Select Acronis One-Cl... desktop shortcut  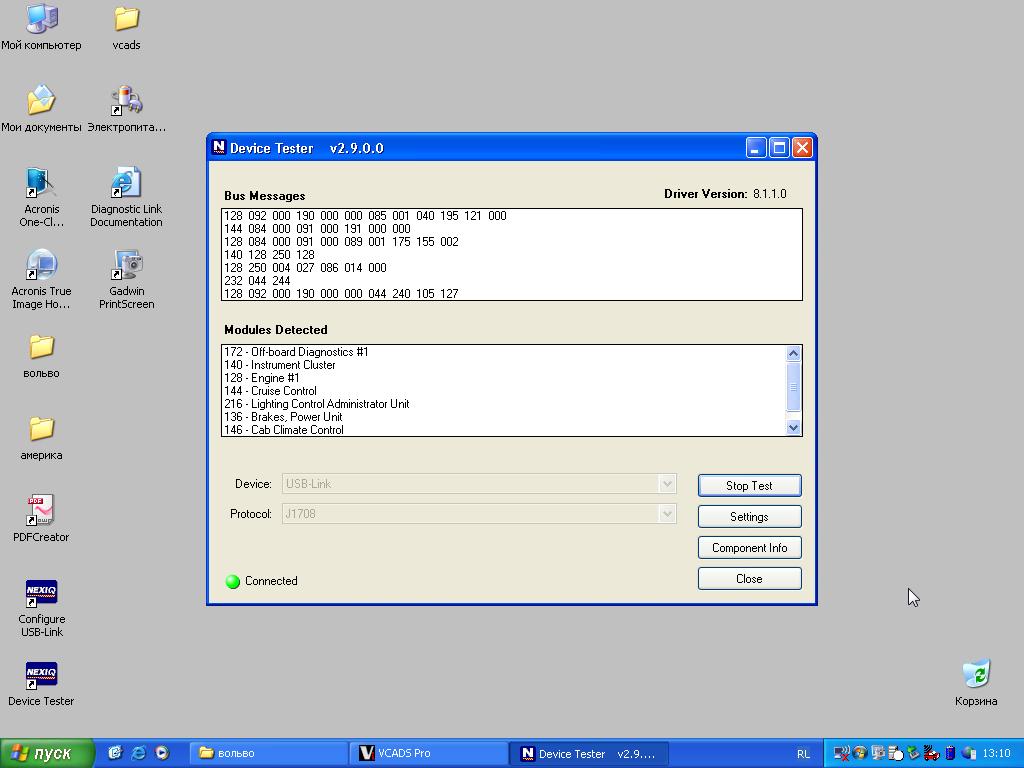(41, 197)
